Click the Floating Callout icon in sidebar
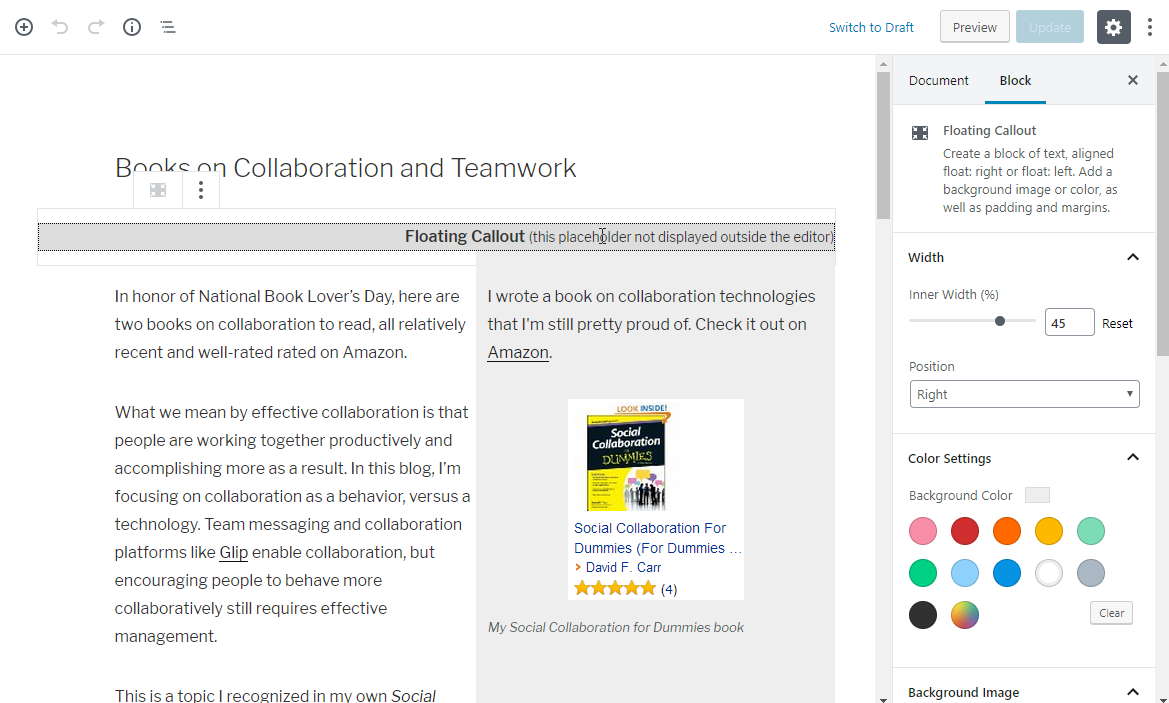Image resolution: width=1169 pixels, height=703 pixels. pos(920,133)
